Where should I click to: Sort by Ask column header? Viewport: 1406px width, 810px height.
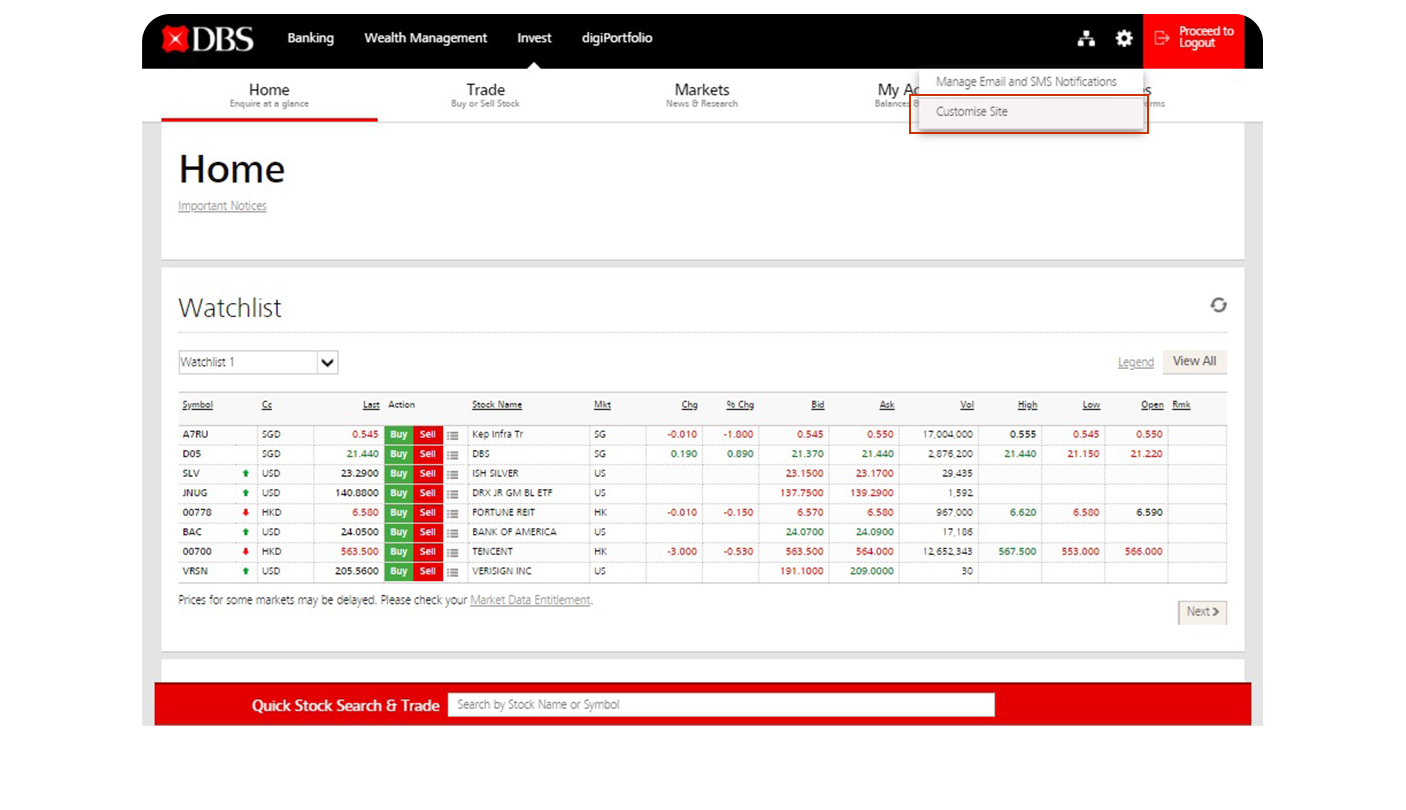coord(887,405)
